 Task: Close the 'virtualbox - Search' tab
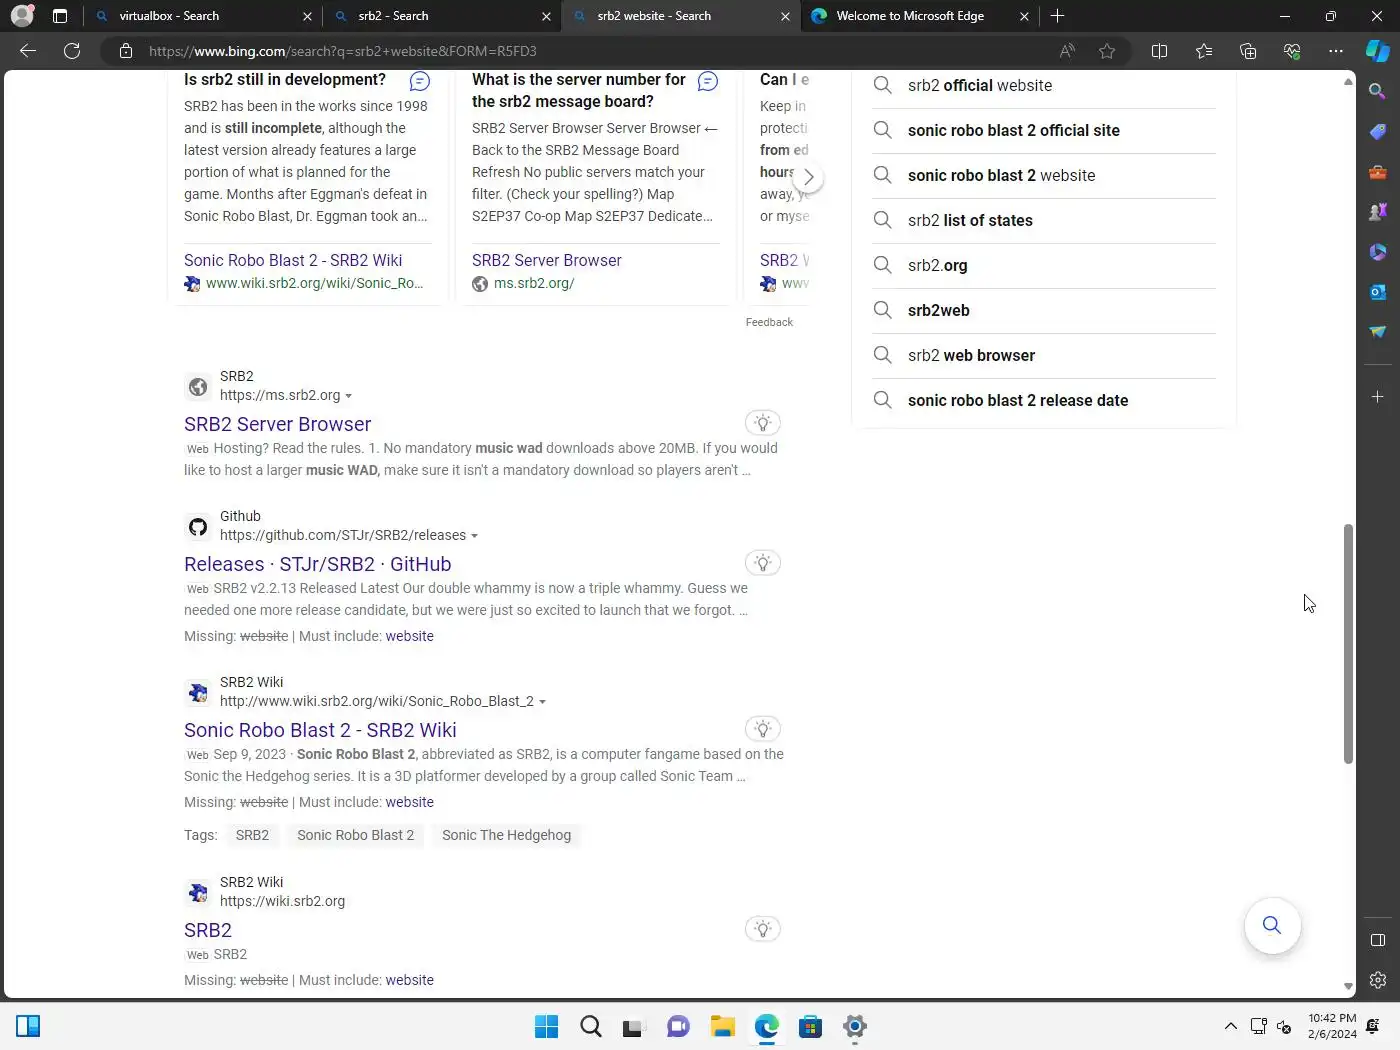[x=307, y=16]
